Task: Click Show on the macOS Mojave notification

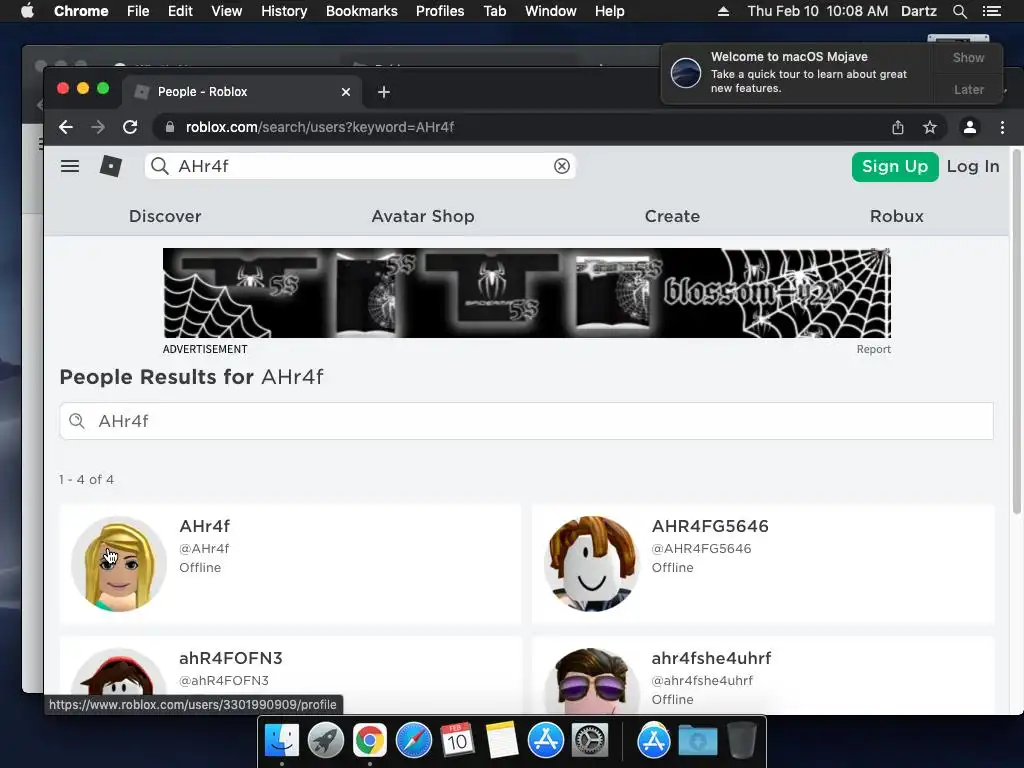Action: 968,57
